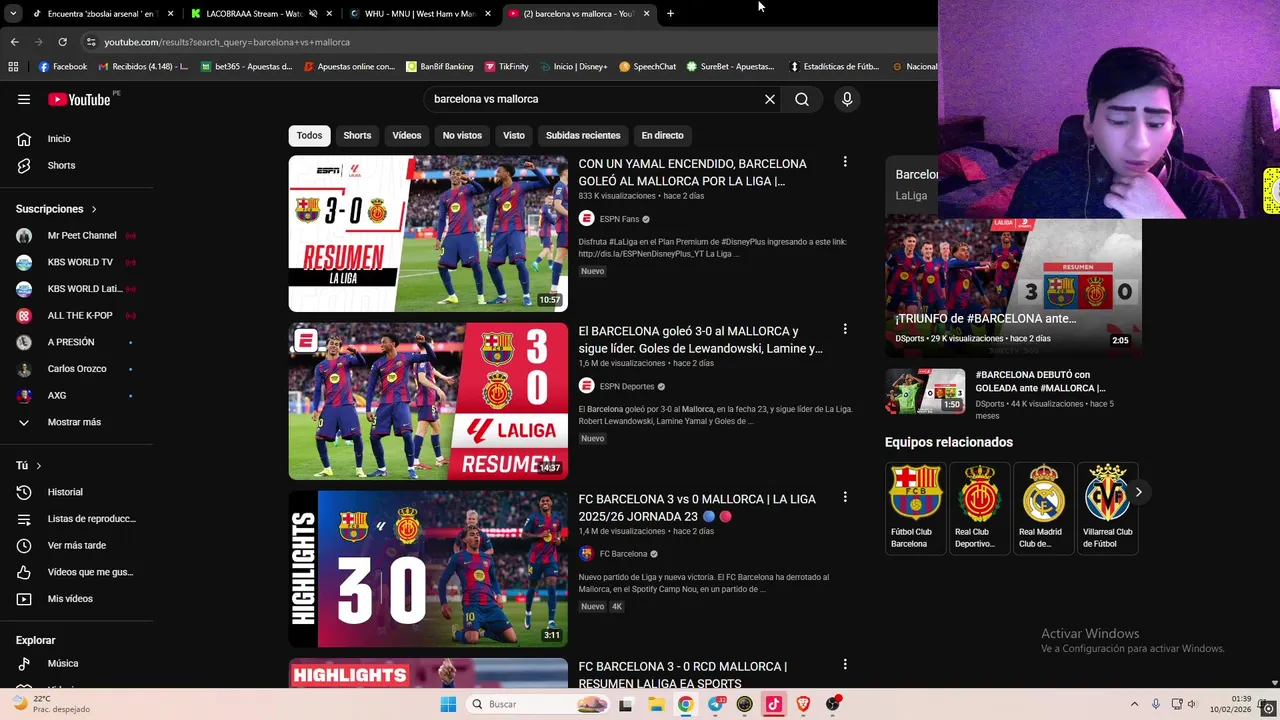This screenshot has width=1280, height=720.
Task: Open new browser tab with plus
Action: pos(670,14)
